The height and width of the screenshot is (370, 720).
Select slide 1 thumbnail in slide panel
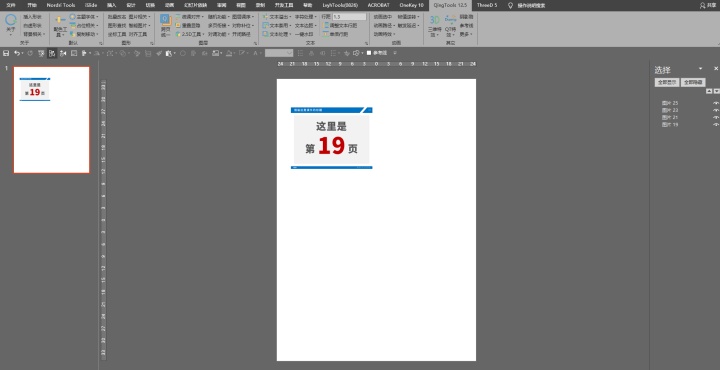(51, 120)
